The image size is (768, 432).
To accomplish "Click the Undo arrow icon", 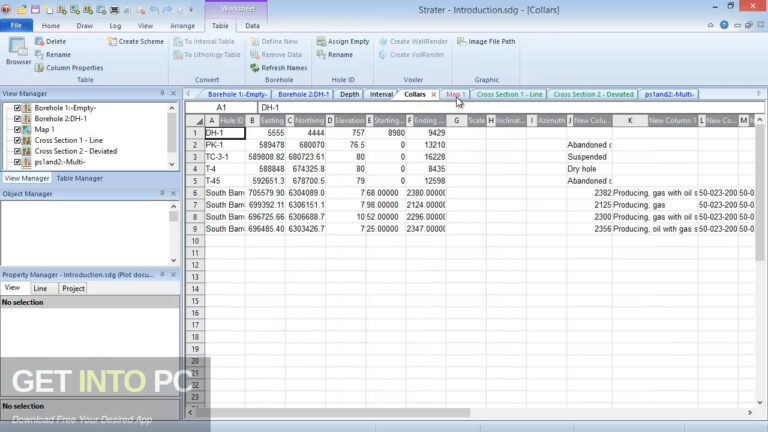I will (154, 9).
